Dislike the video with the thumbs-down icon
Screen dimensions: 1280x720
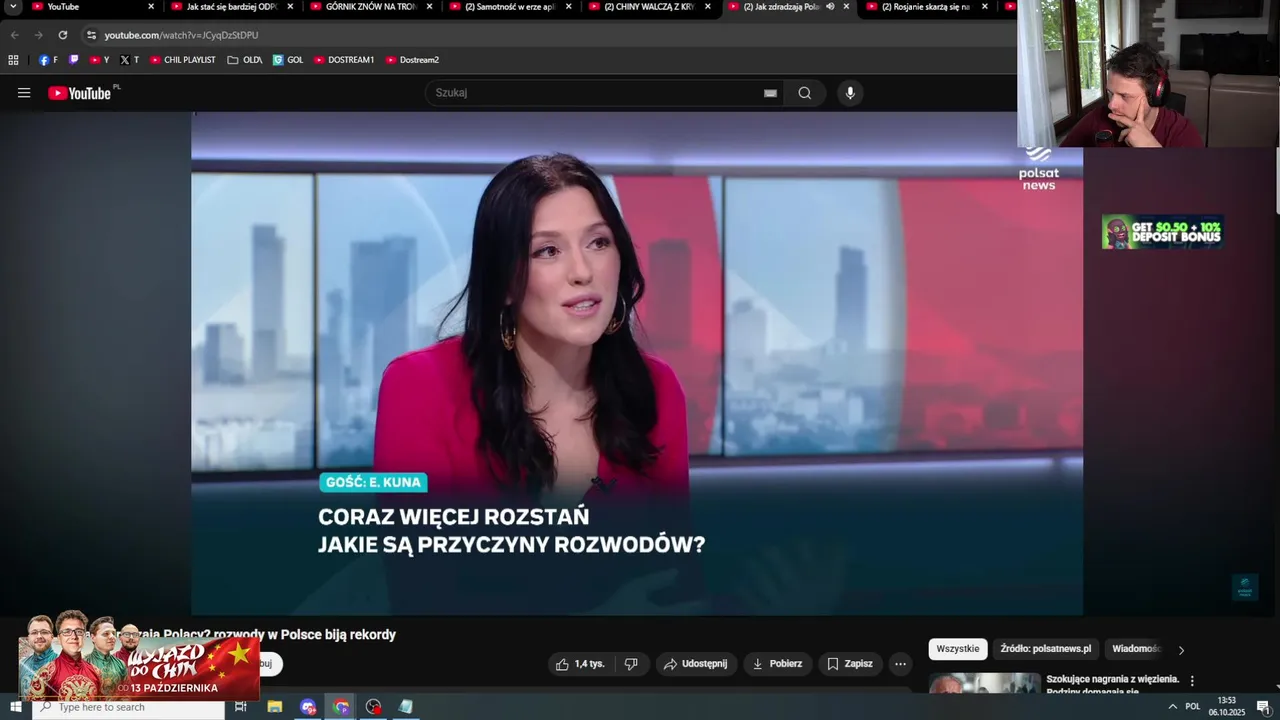[x=631, y=664]
